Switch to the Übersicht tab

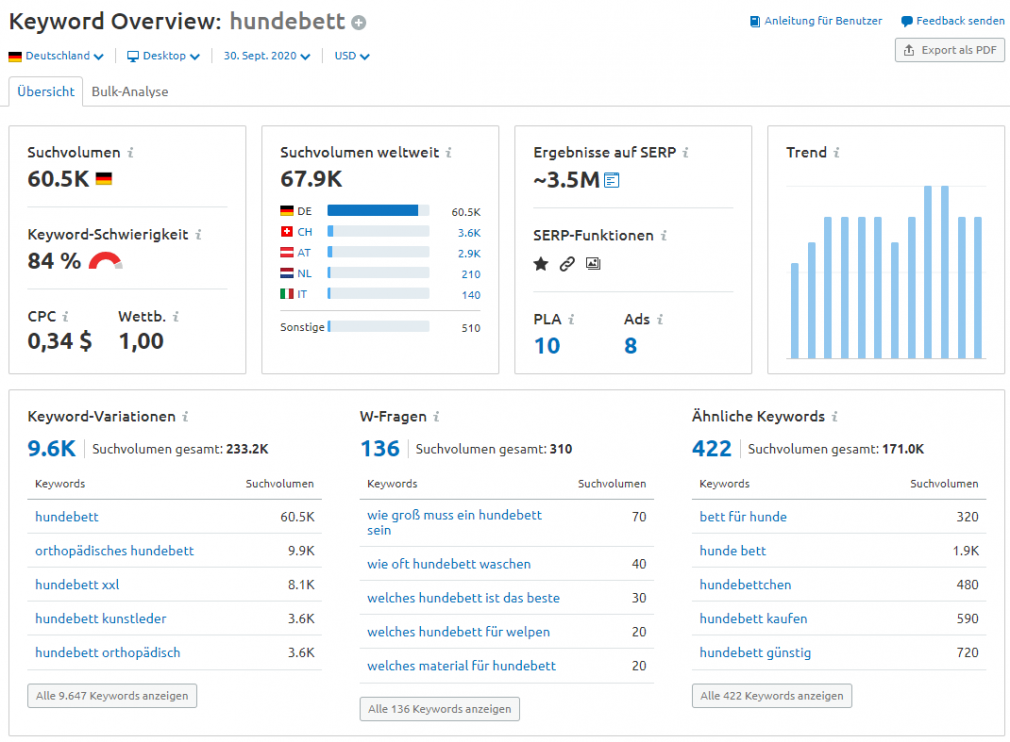pos(46,91)
